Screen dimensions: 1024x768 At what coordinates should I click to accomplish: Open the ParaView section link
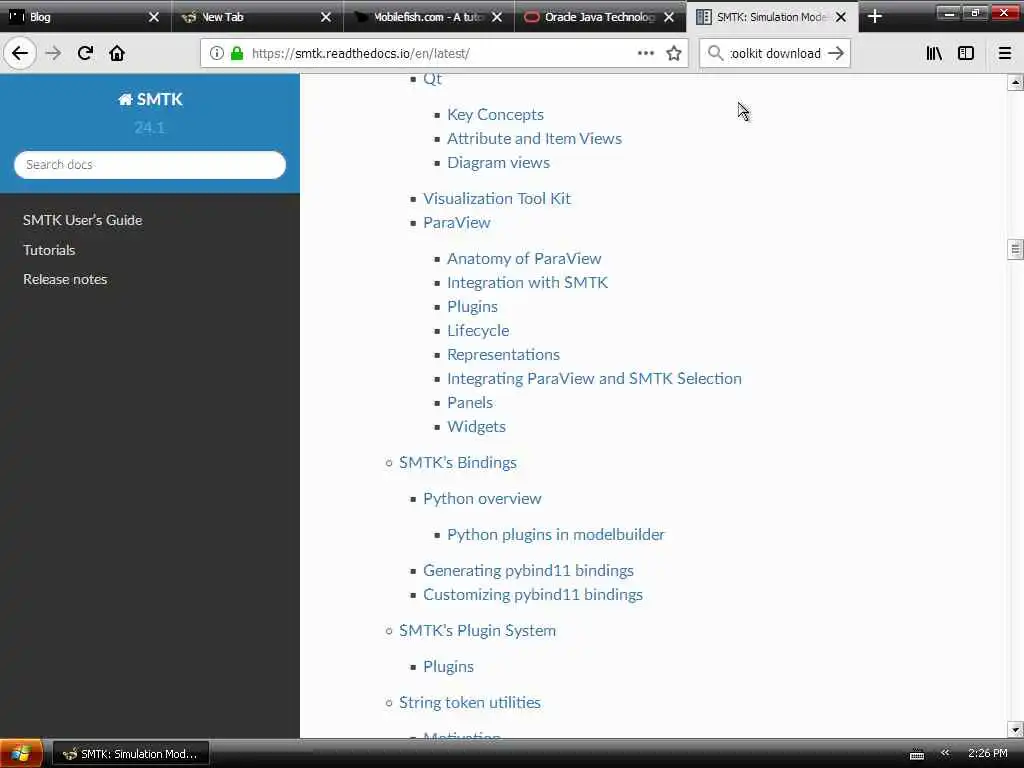(456, 223)
